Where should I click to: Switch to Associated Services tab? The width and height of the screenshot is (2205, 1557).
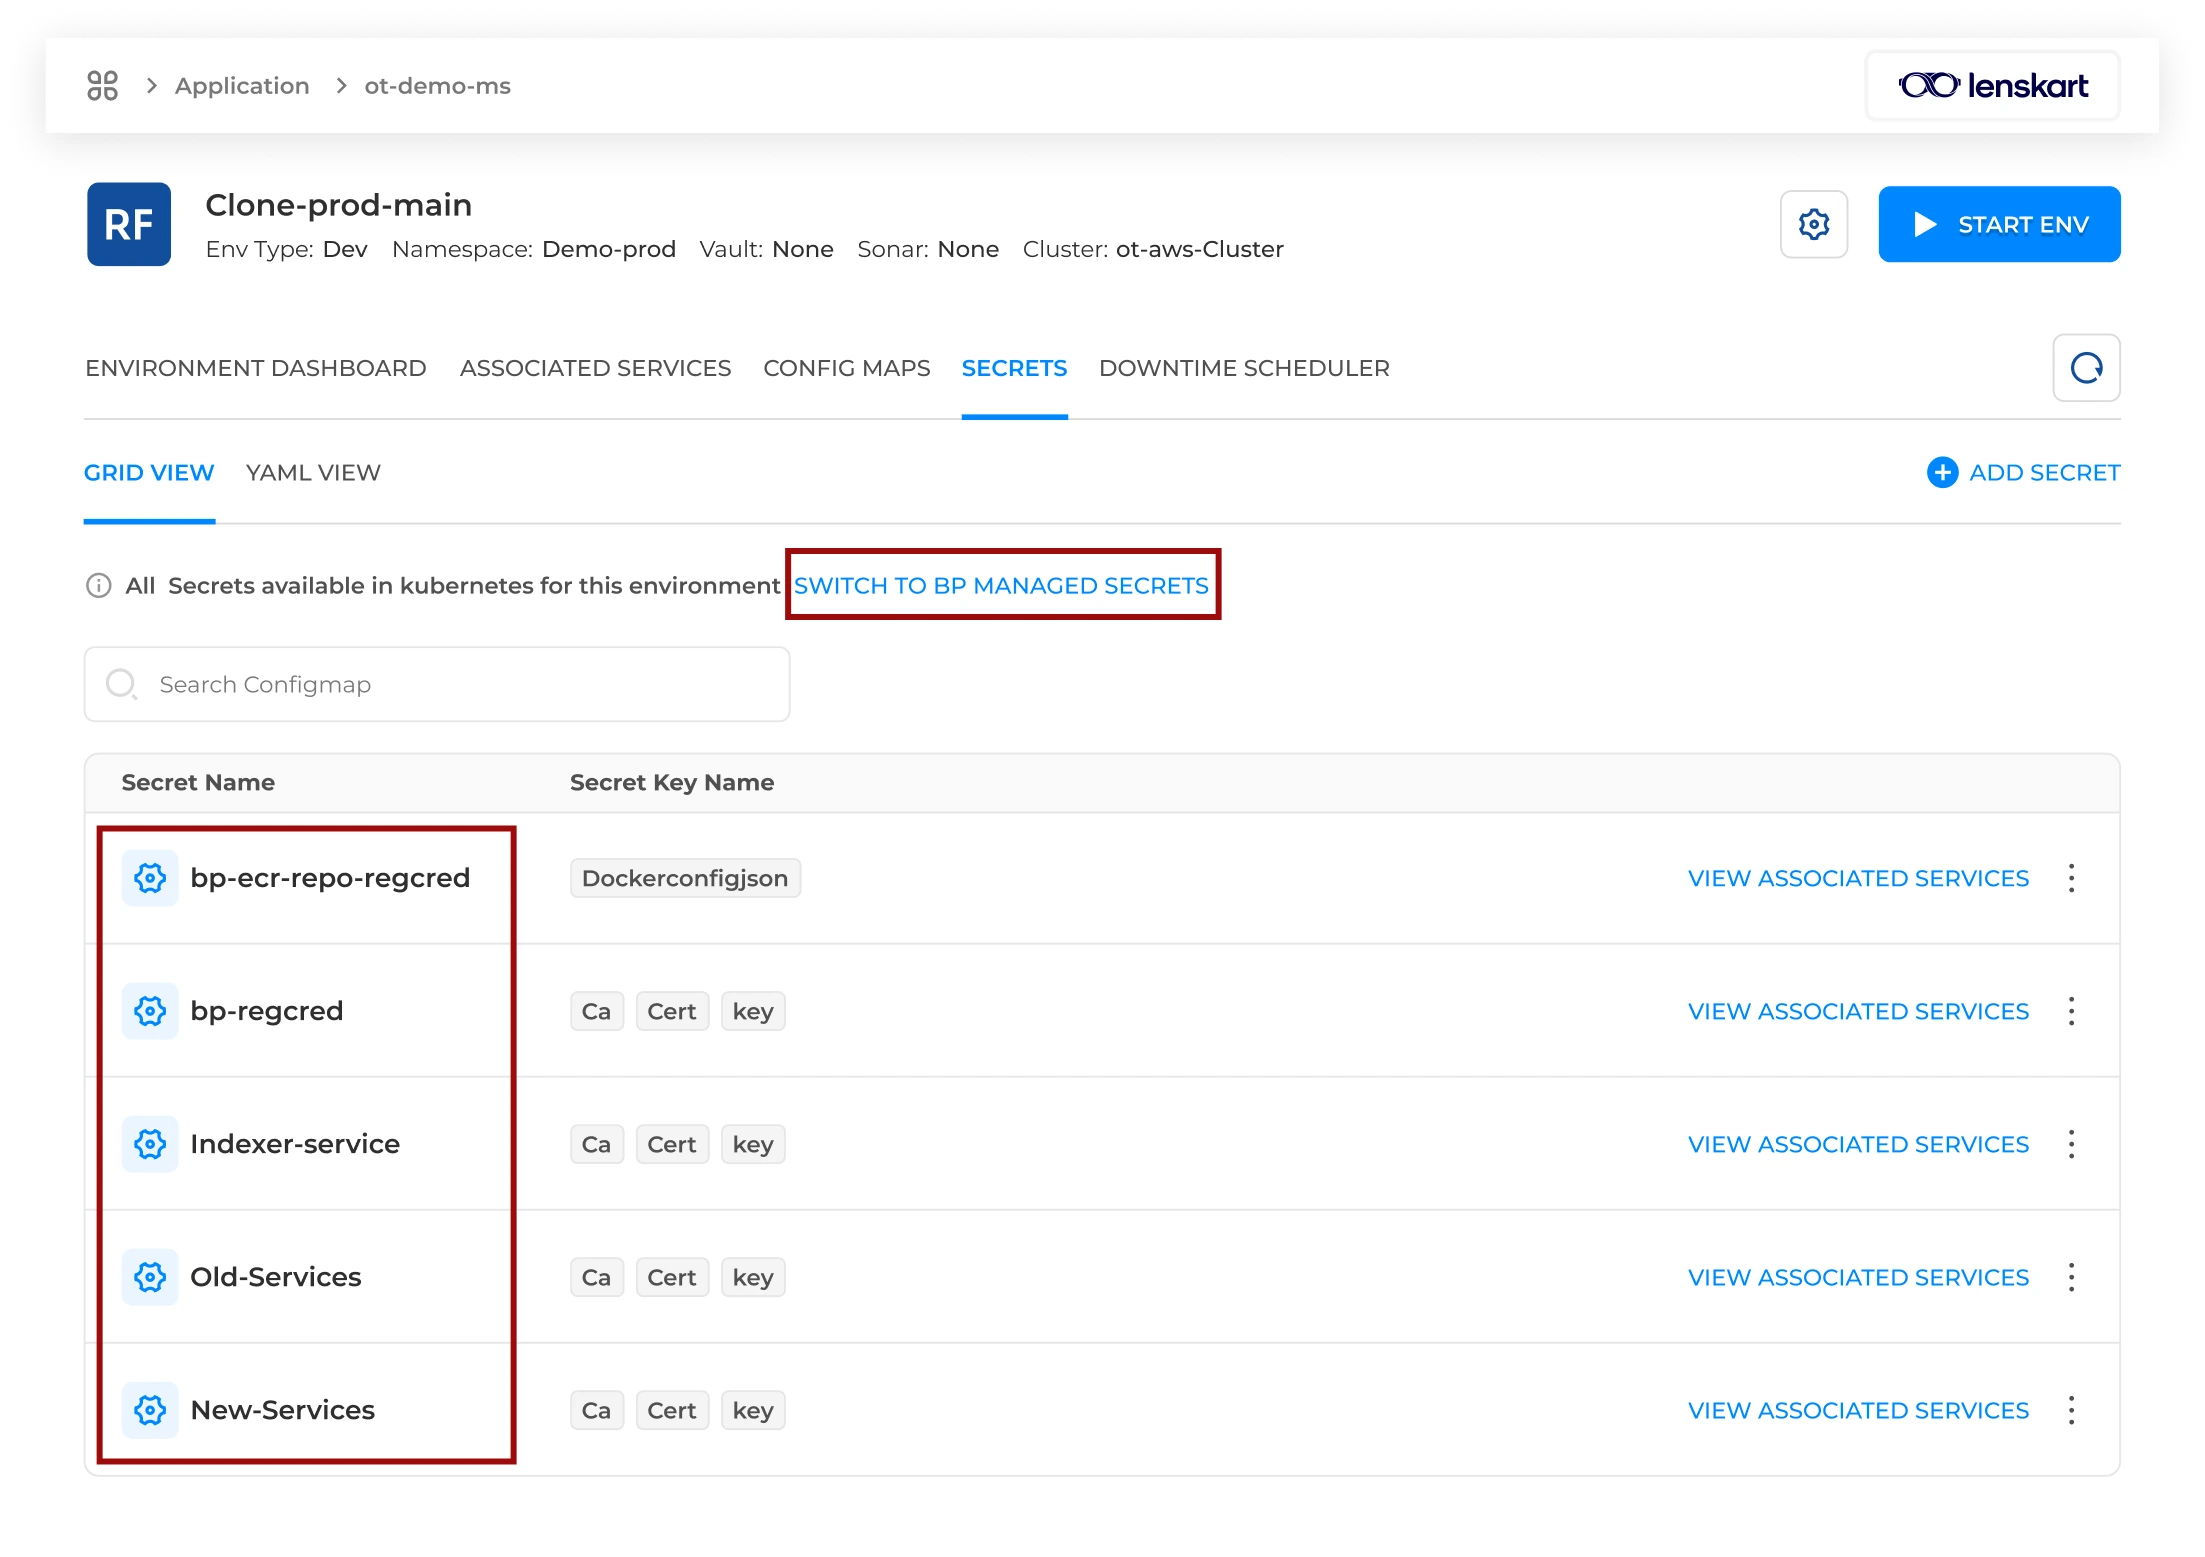[595, 368]
